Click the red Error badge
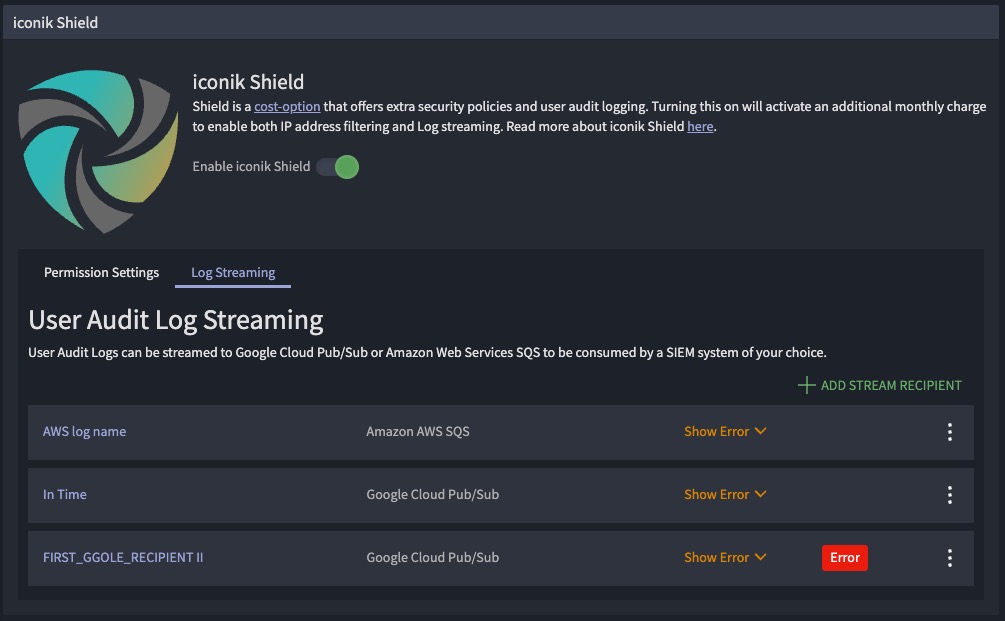1005x621 pixels. 844,558
